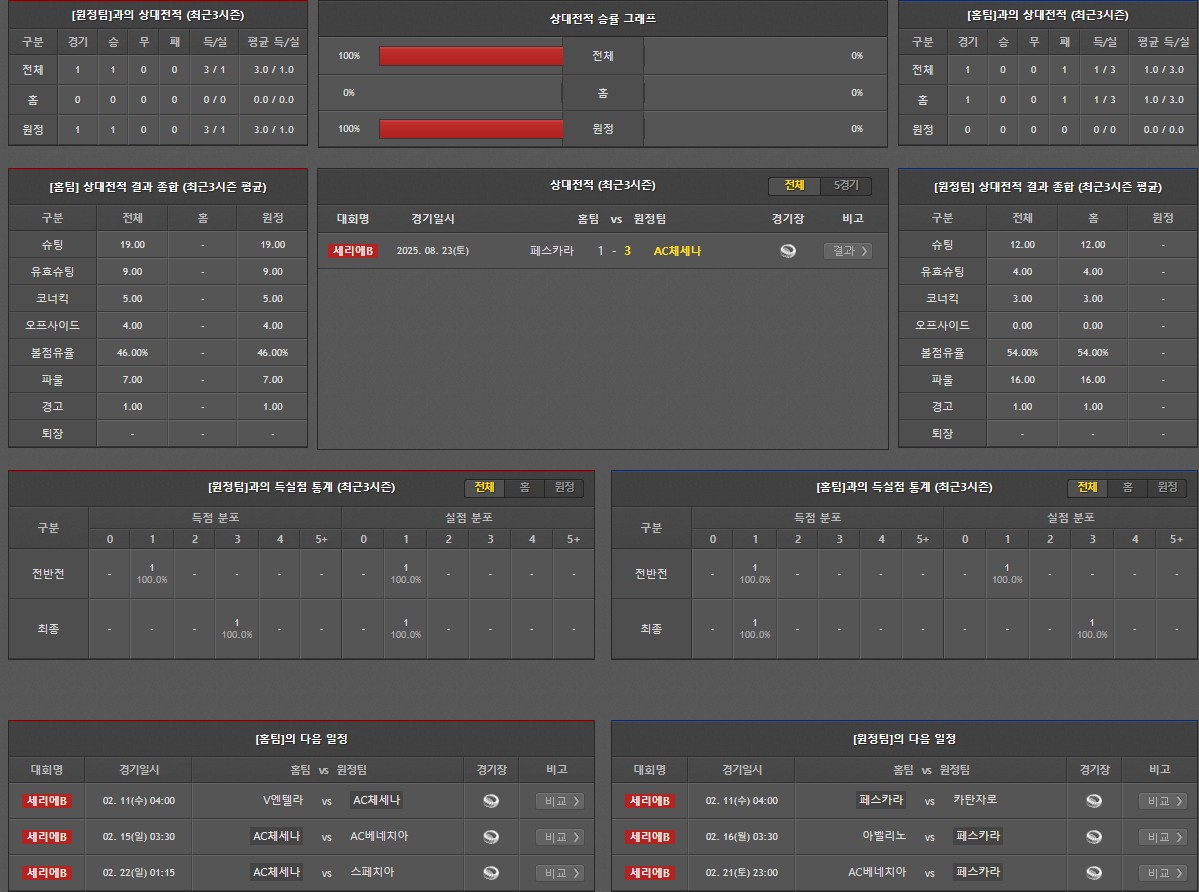Click the red 전체 win rate bar

tap(471, 56)
